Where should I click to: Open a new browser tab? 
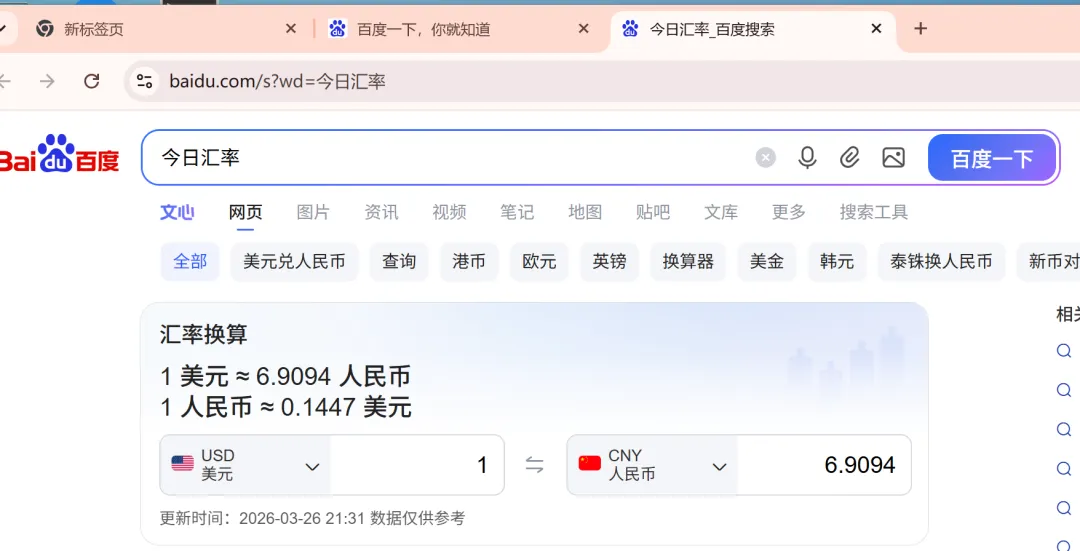(x=920, y=28)
